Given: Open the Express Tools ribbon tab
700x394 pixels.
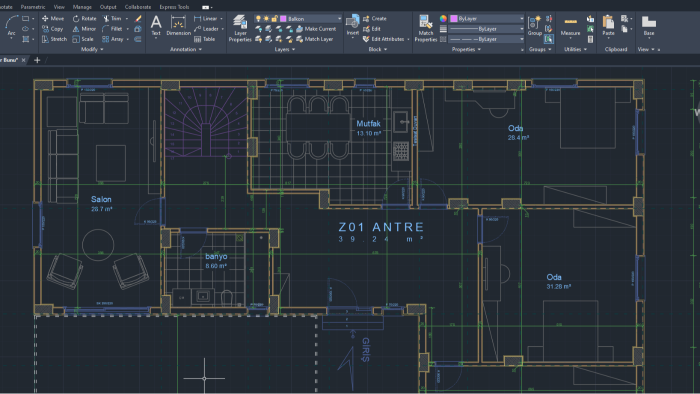Looking at the screenshot, I should tap(174, 7).
